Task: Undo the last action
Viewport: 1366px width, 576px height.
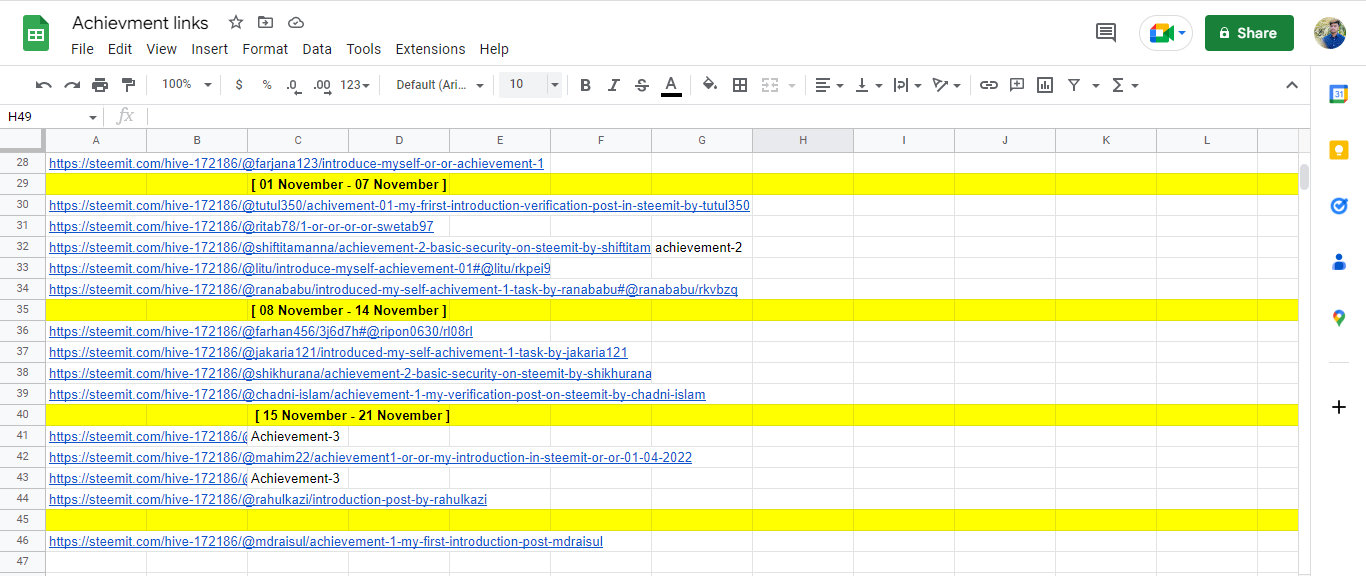Action: (x=44, y=85)
